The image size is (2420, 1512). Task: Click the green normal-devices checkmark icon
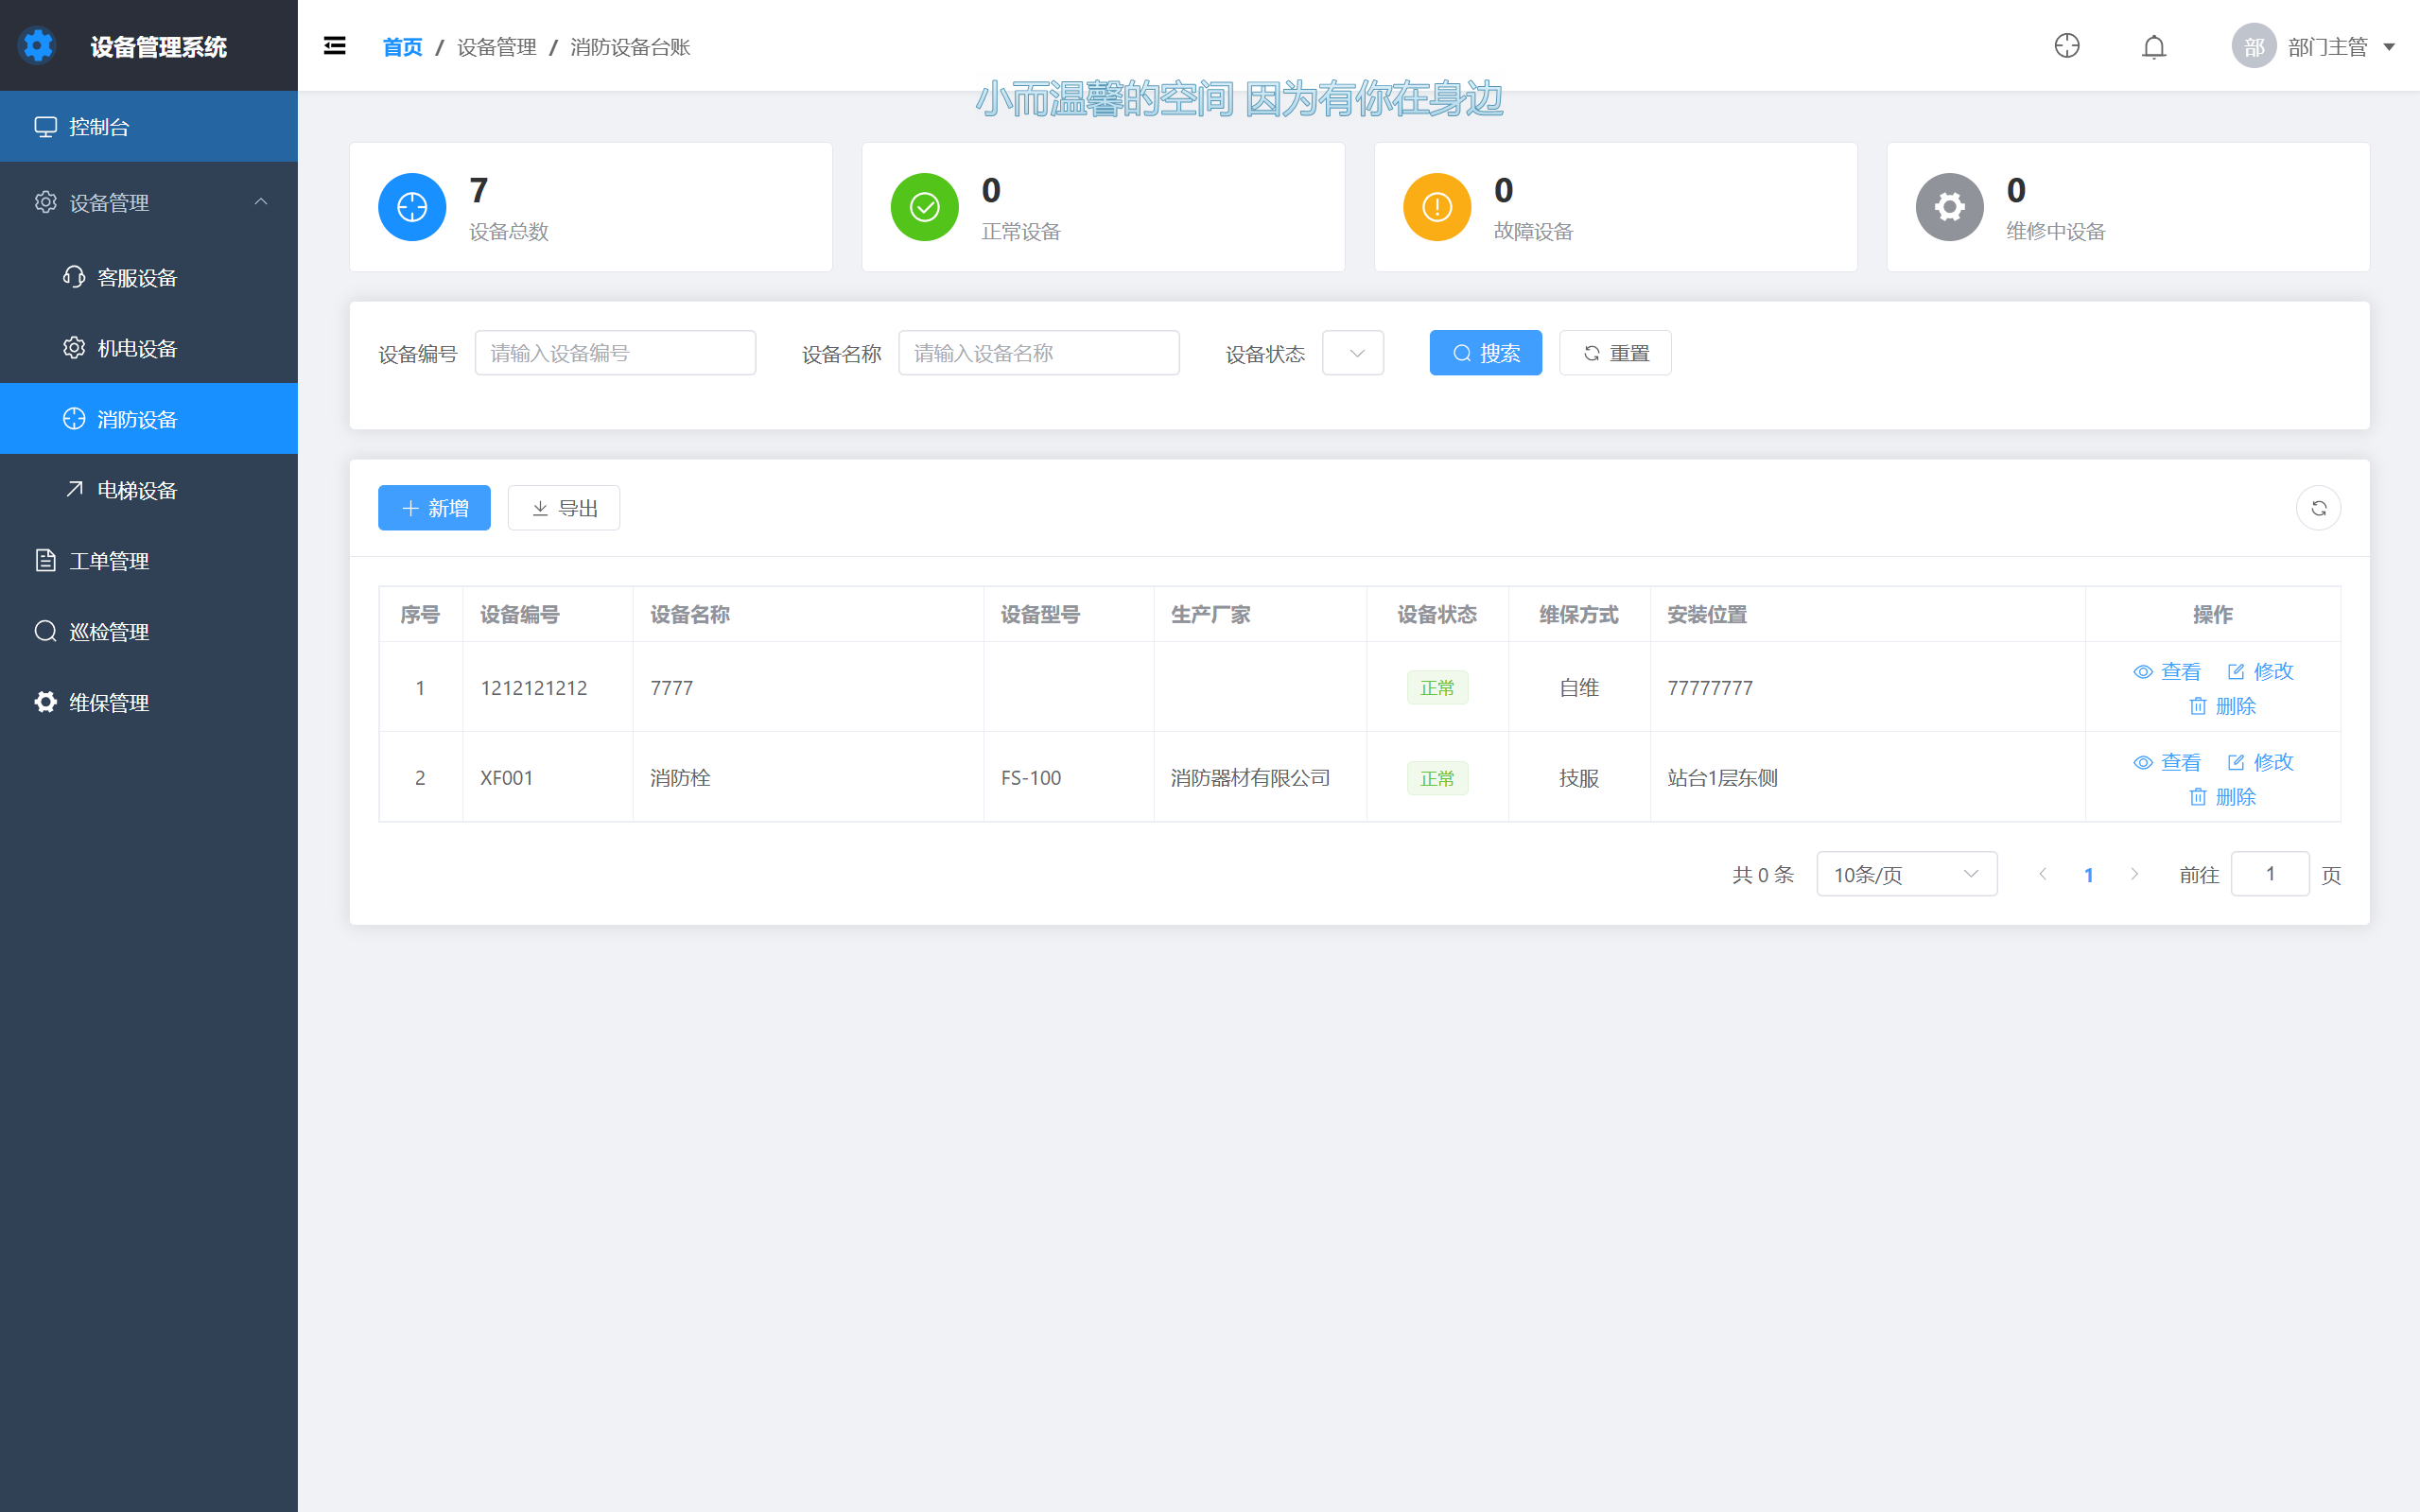tap(924, 207)
